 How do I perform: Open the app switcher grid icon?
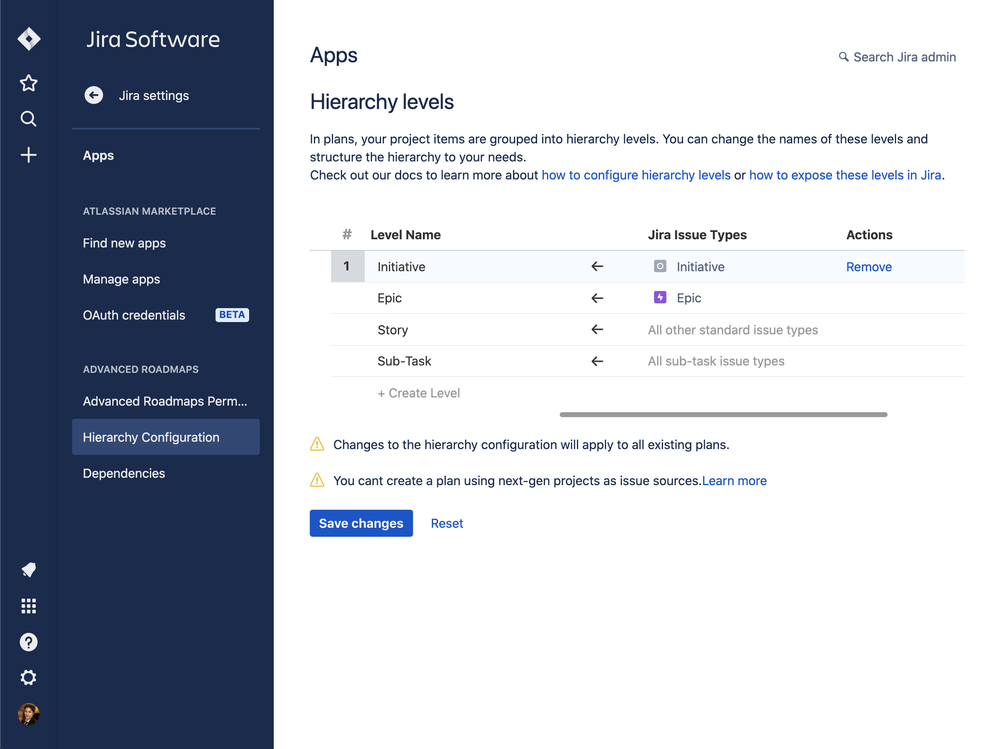[29, 606]
